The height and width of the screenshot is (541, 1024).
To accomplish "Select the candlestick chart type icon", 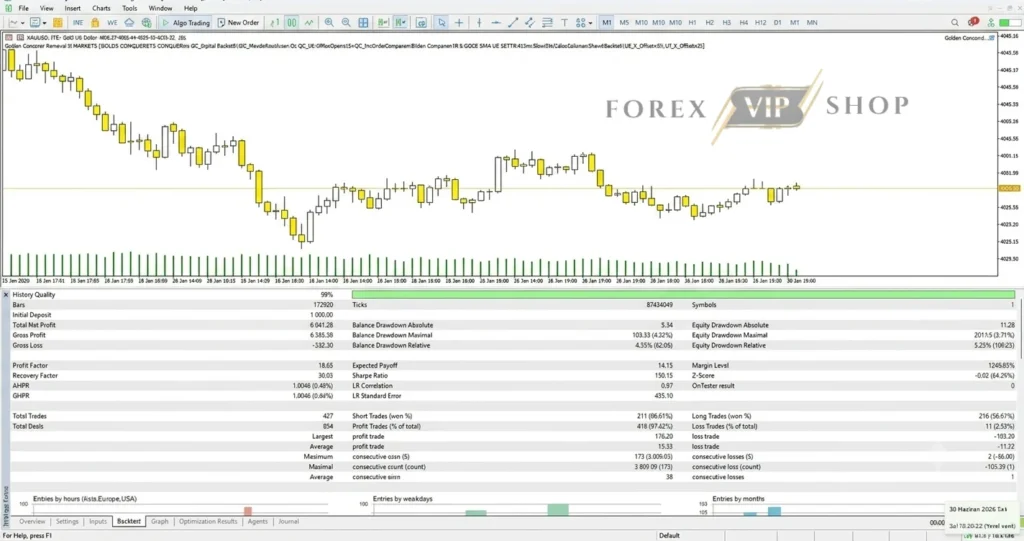I will [x=291, y=23].
